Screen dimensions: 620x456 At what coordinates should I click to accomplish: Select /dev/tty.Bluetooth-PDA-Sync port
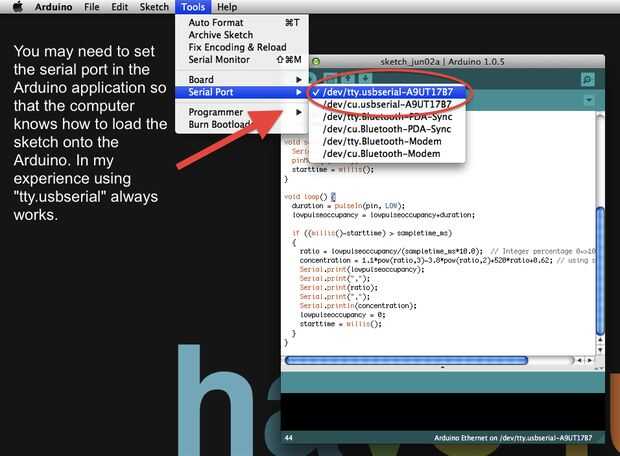[x=387, y=116]
